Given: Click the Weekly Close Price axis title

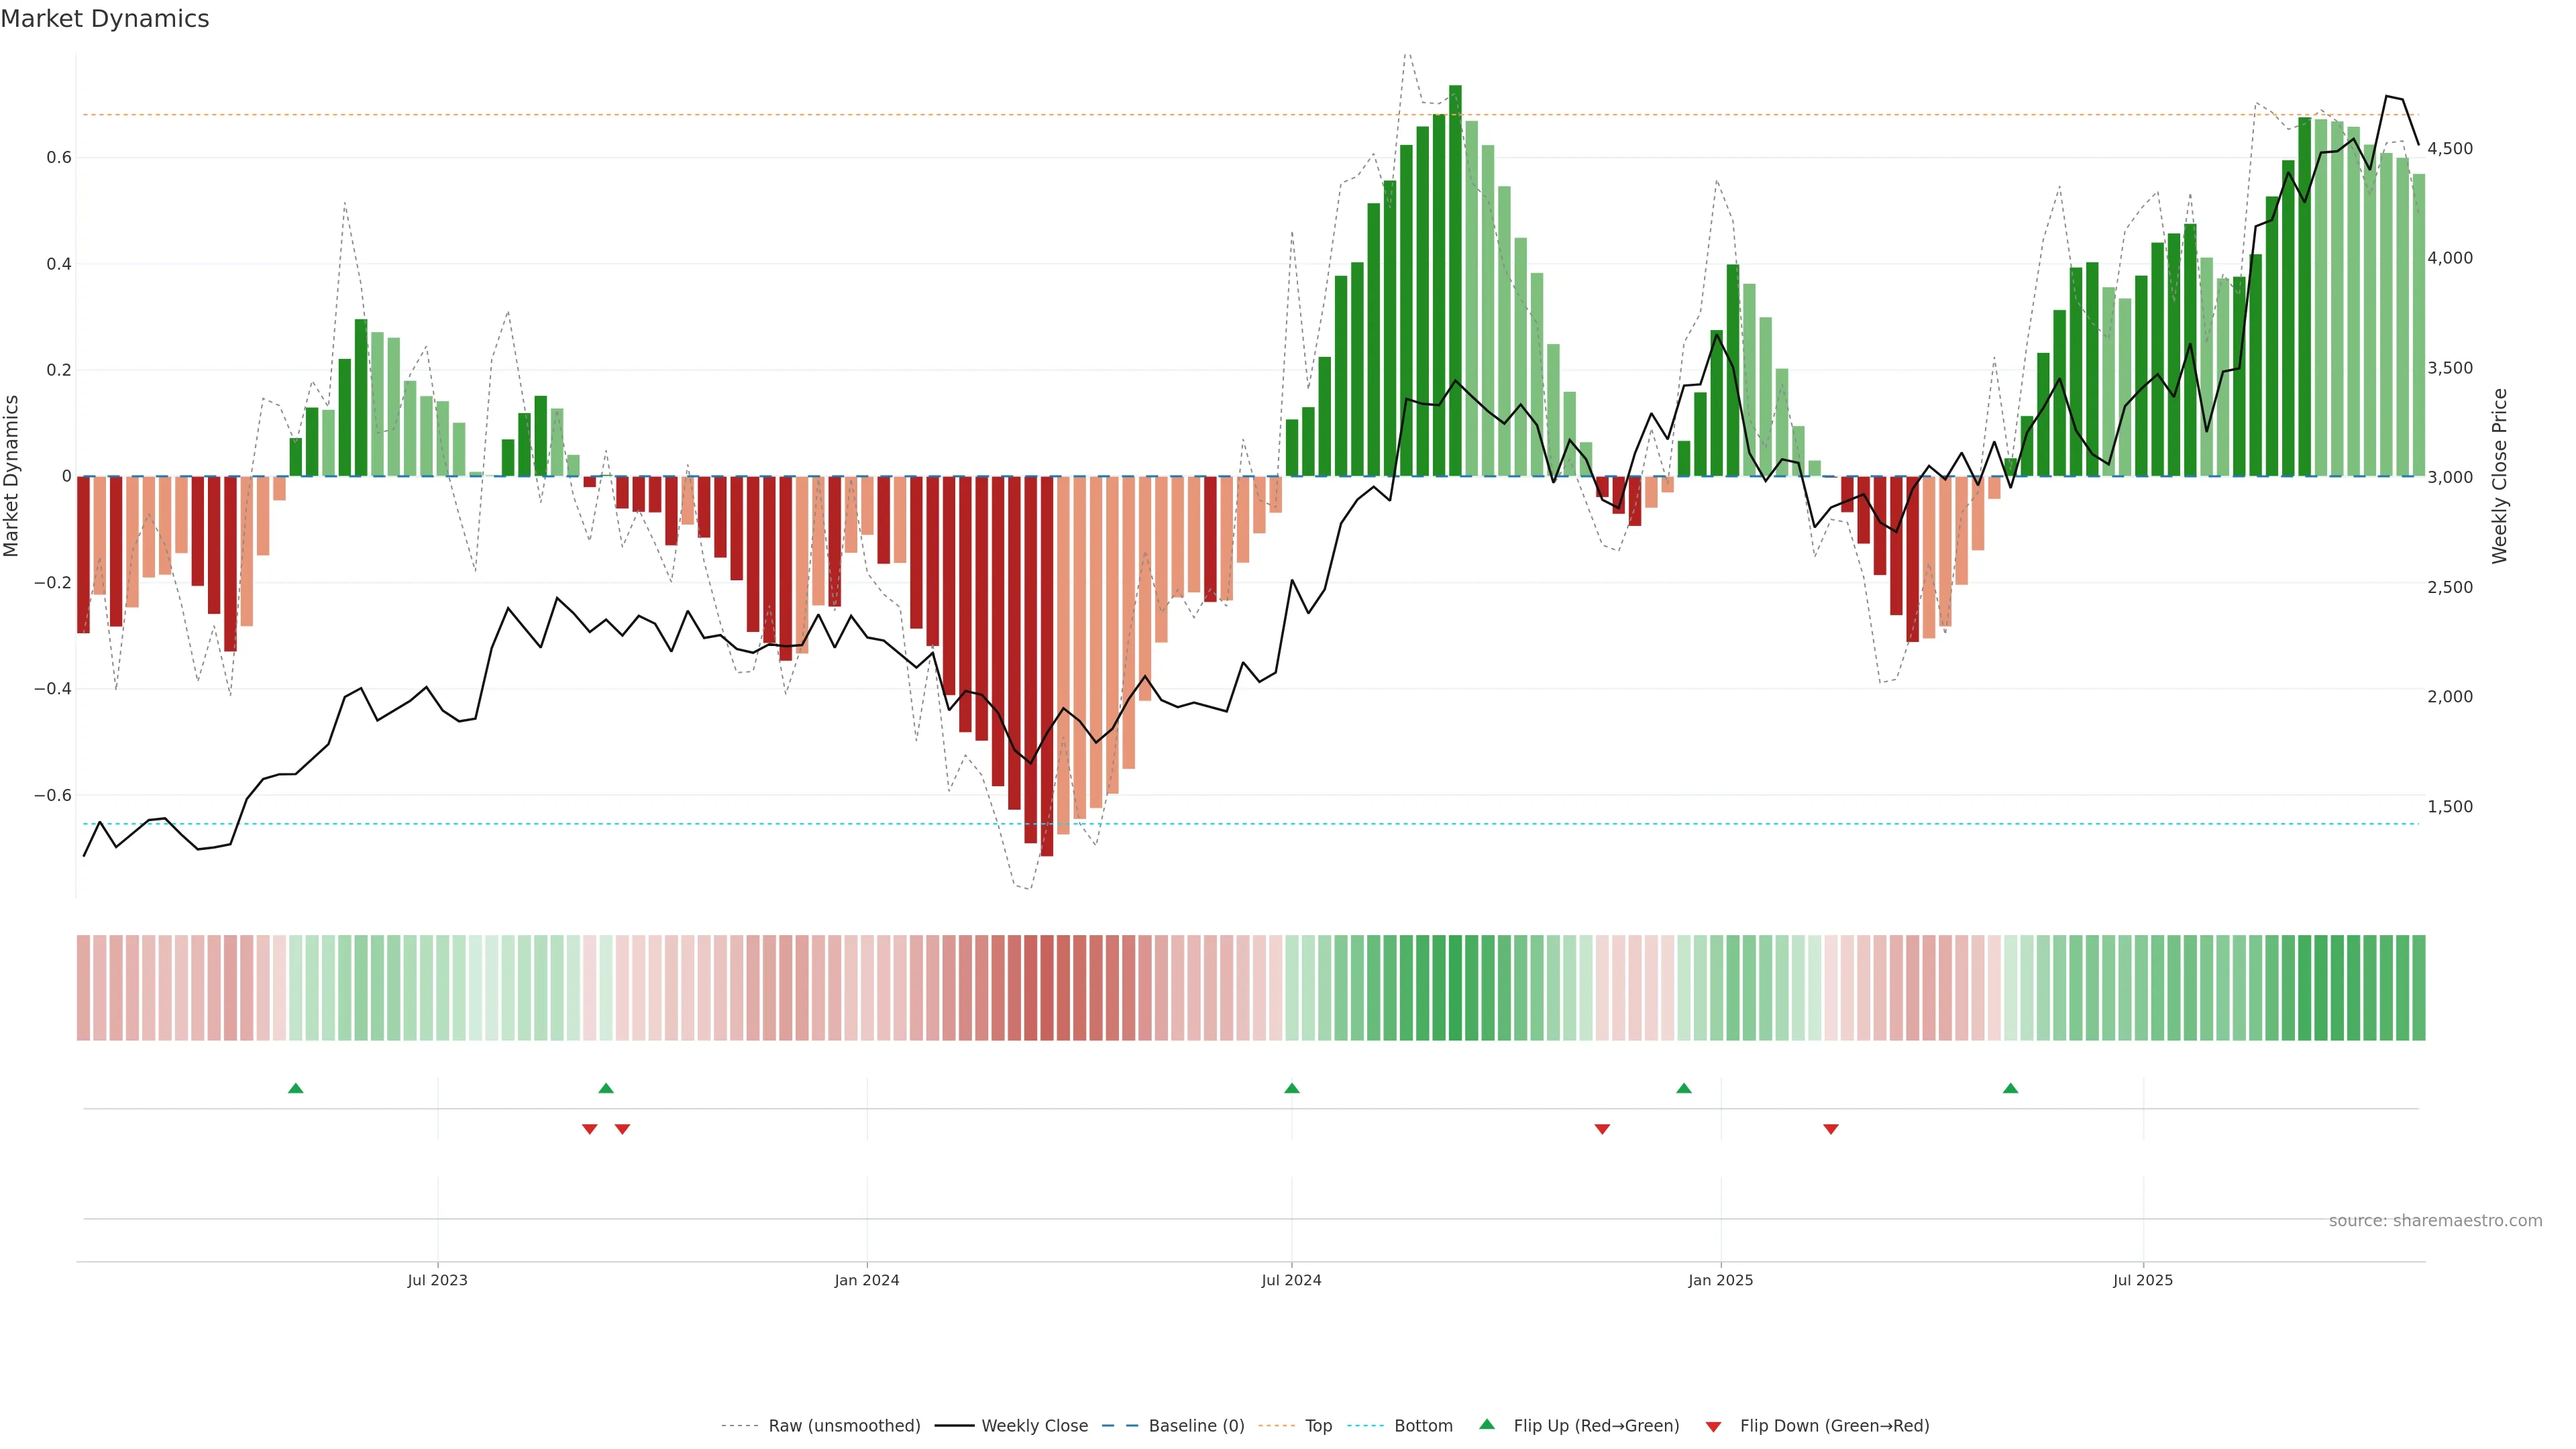Looking at the screenshot, I should pos(2499,476).
